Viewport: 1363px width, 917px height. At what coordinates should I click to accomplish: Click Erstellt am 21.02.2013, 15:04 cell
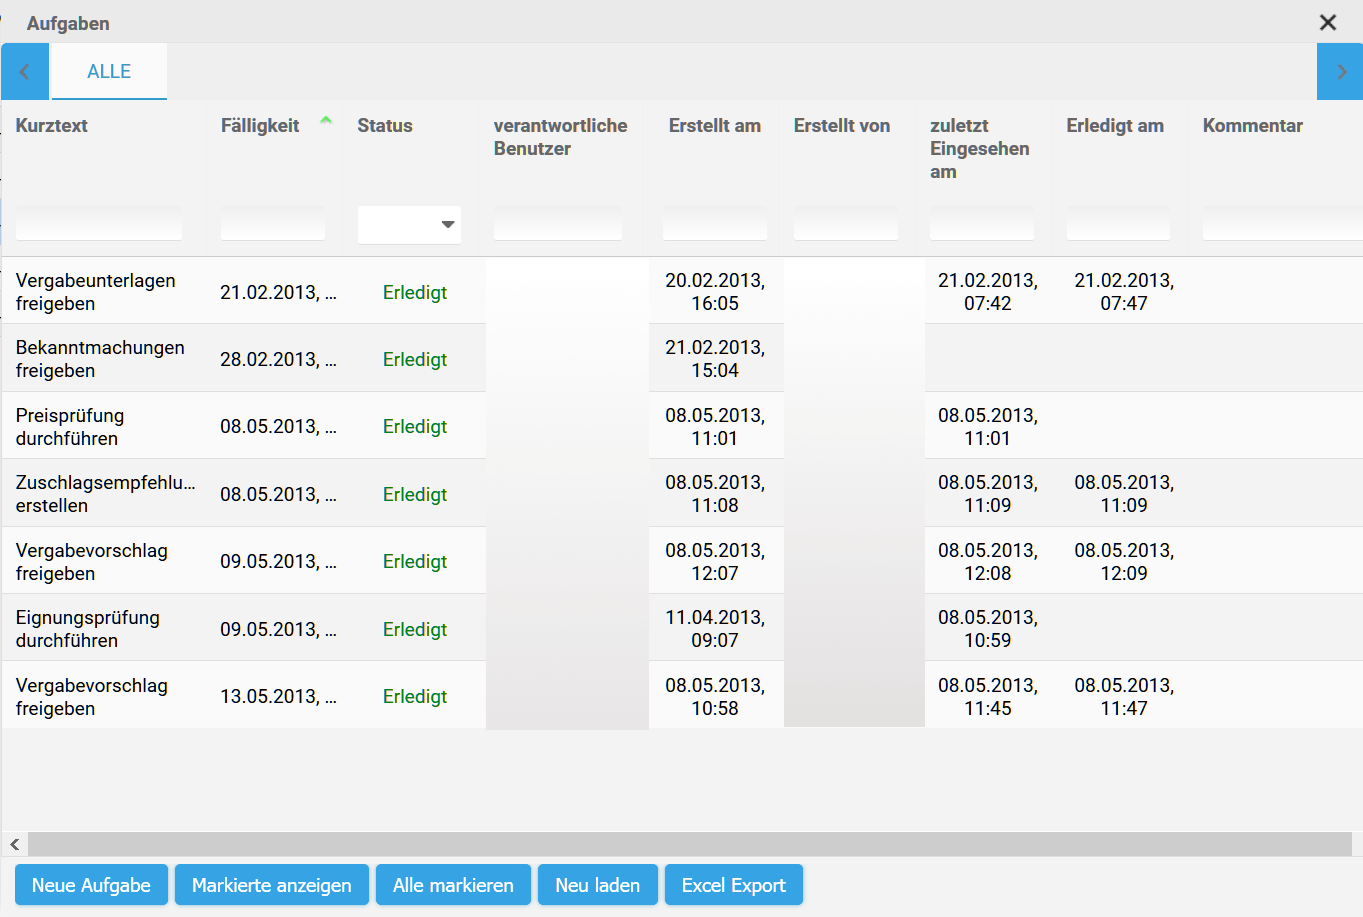(715, 359)
